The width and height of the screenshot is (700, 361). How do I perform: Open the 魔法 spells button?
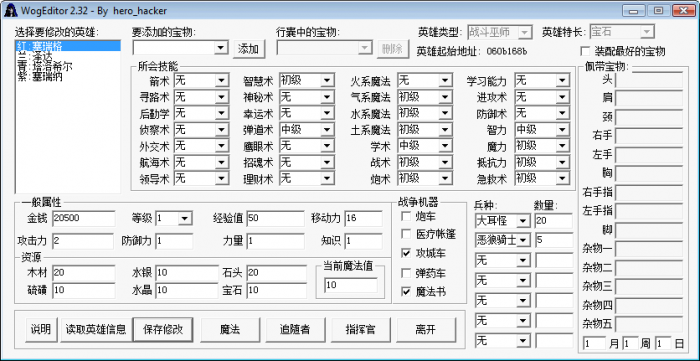[230, 330]
